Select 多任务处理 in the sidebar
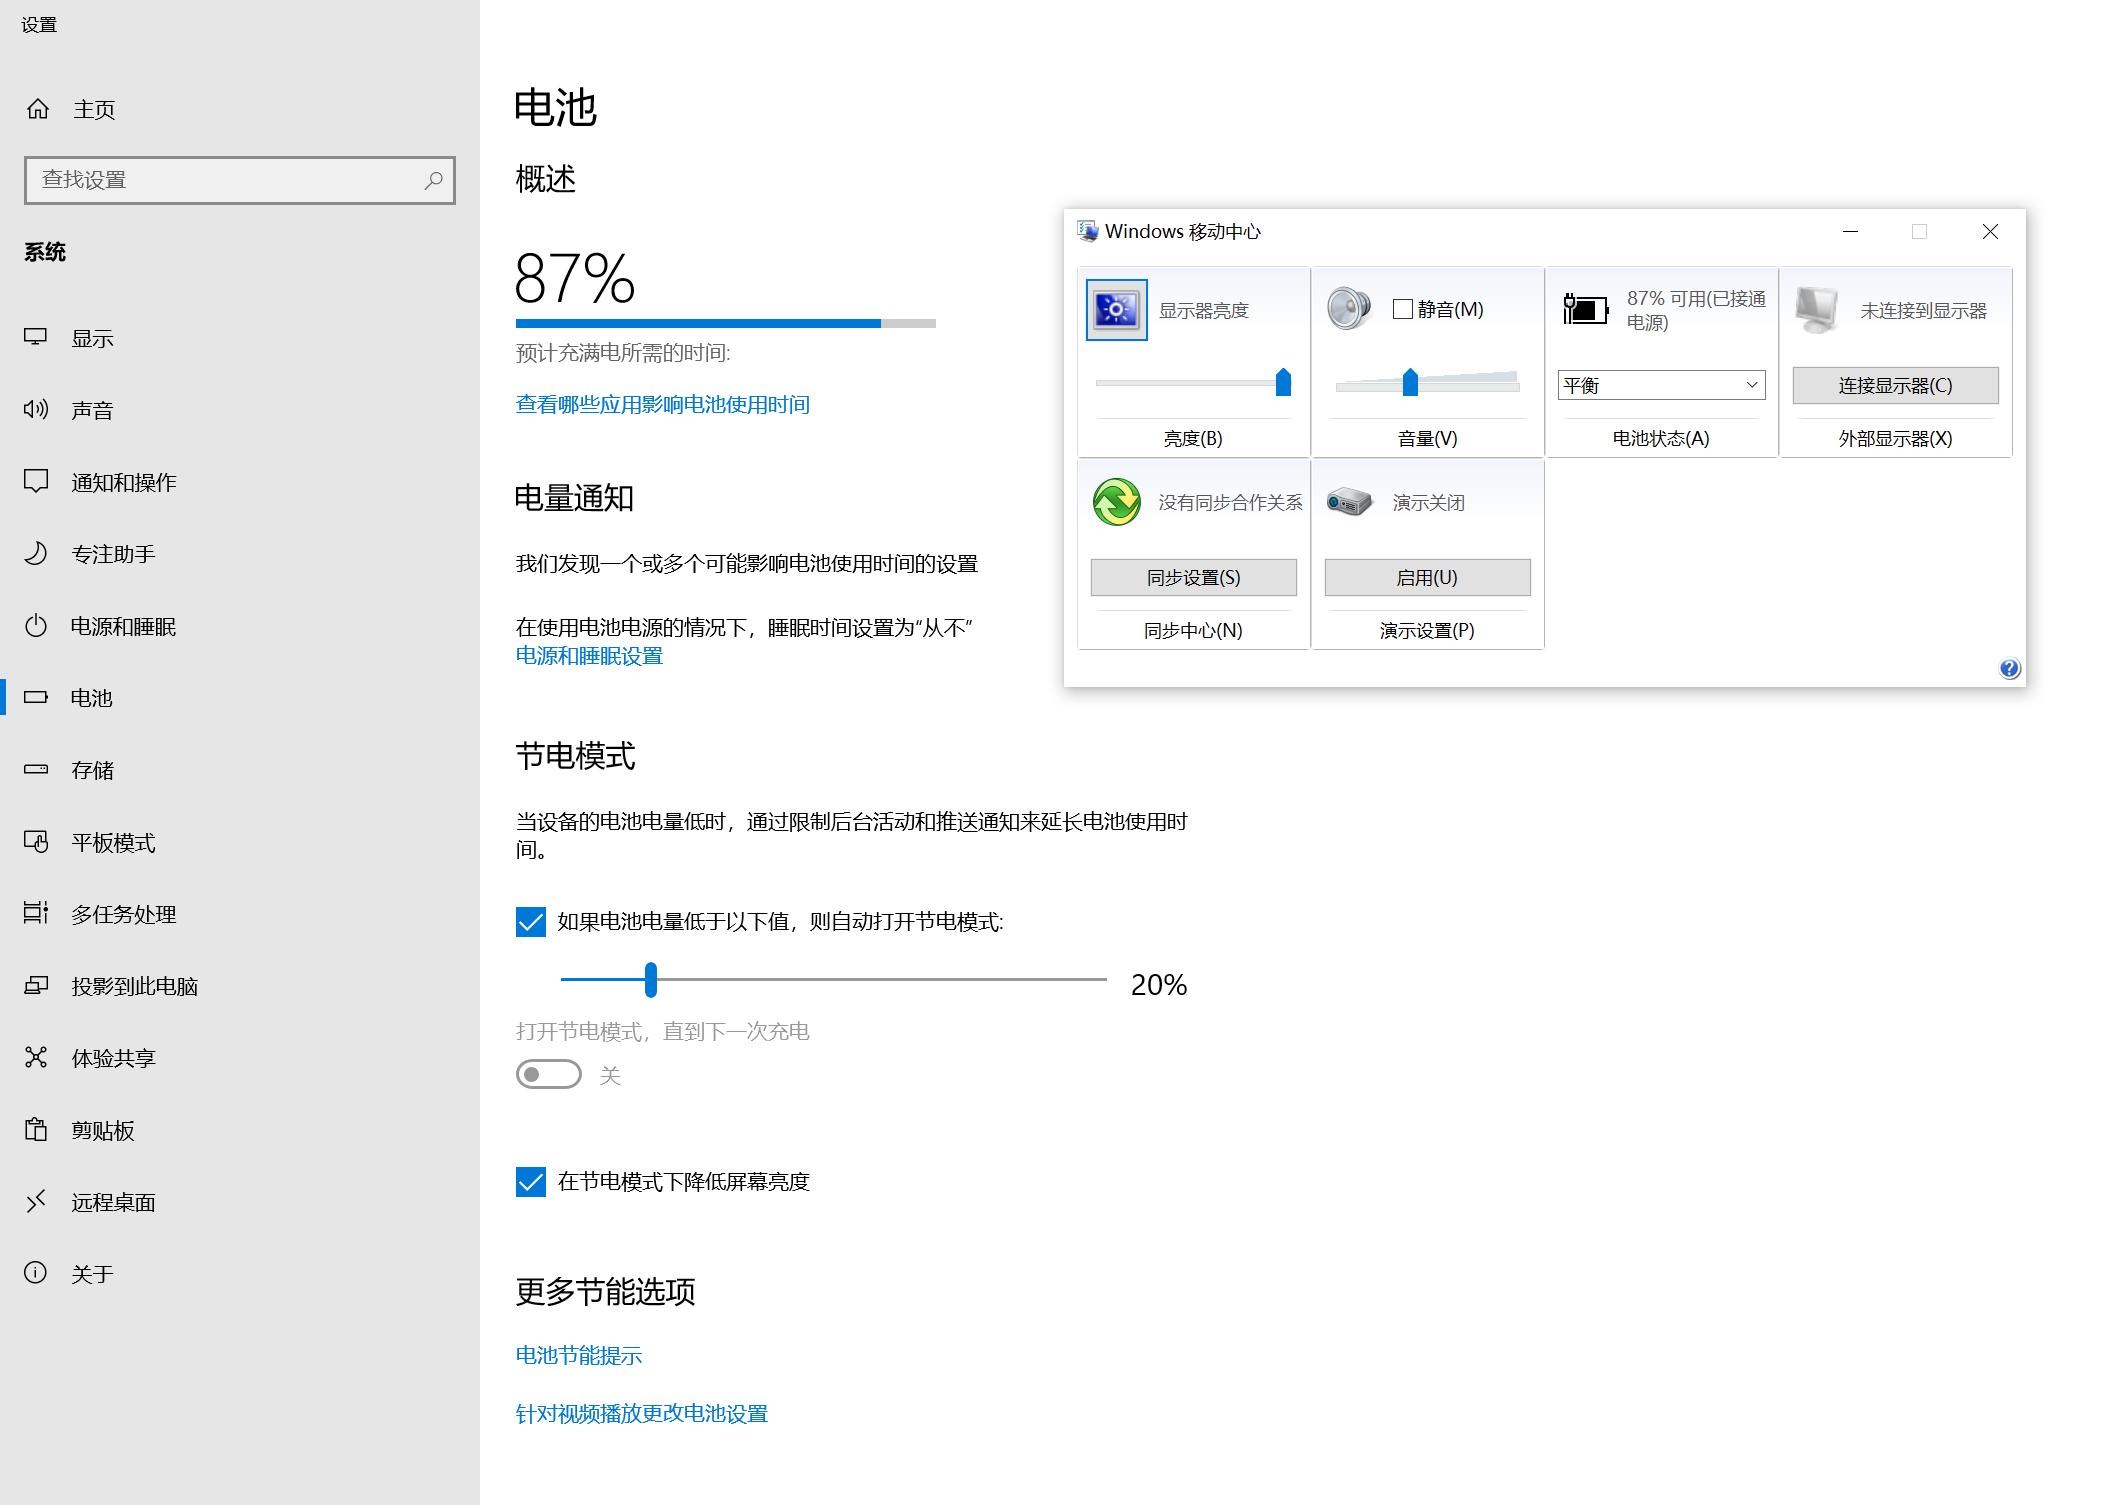This screenshot has height=1505, width=2121. (x=122, y=914)
